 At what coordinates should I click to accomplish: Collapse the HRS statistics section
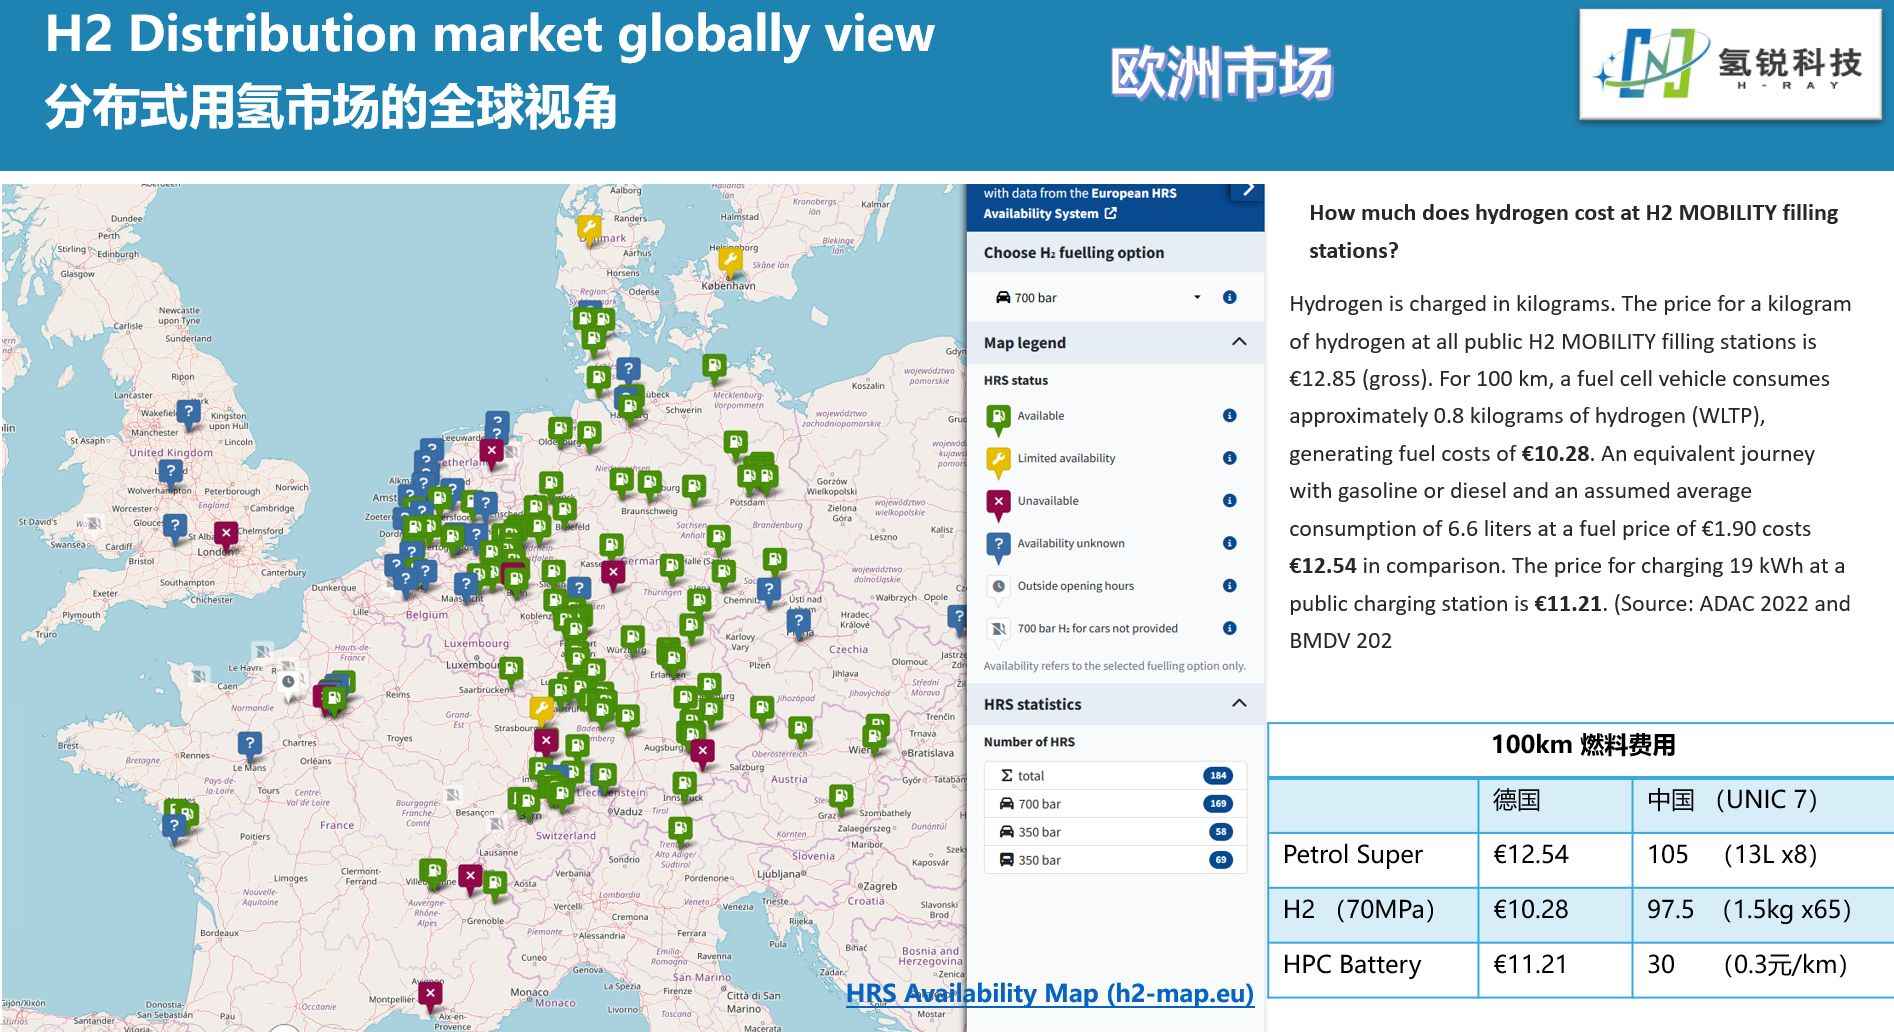click(x=1239, y=703)
